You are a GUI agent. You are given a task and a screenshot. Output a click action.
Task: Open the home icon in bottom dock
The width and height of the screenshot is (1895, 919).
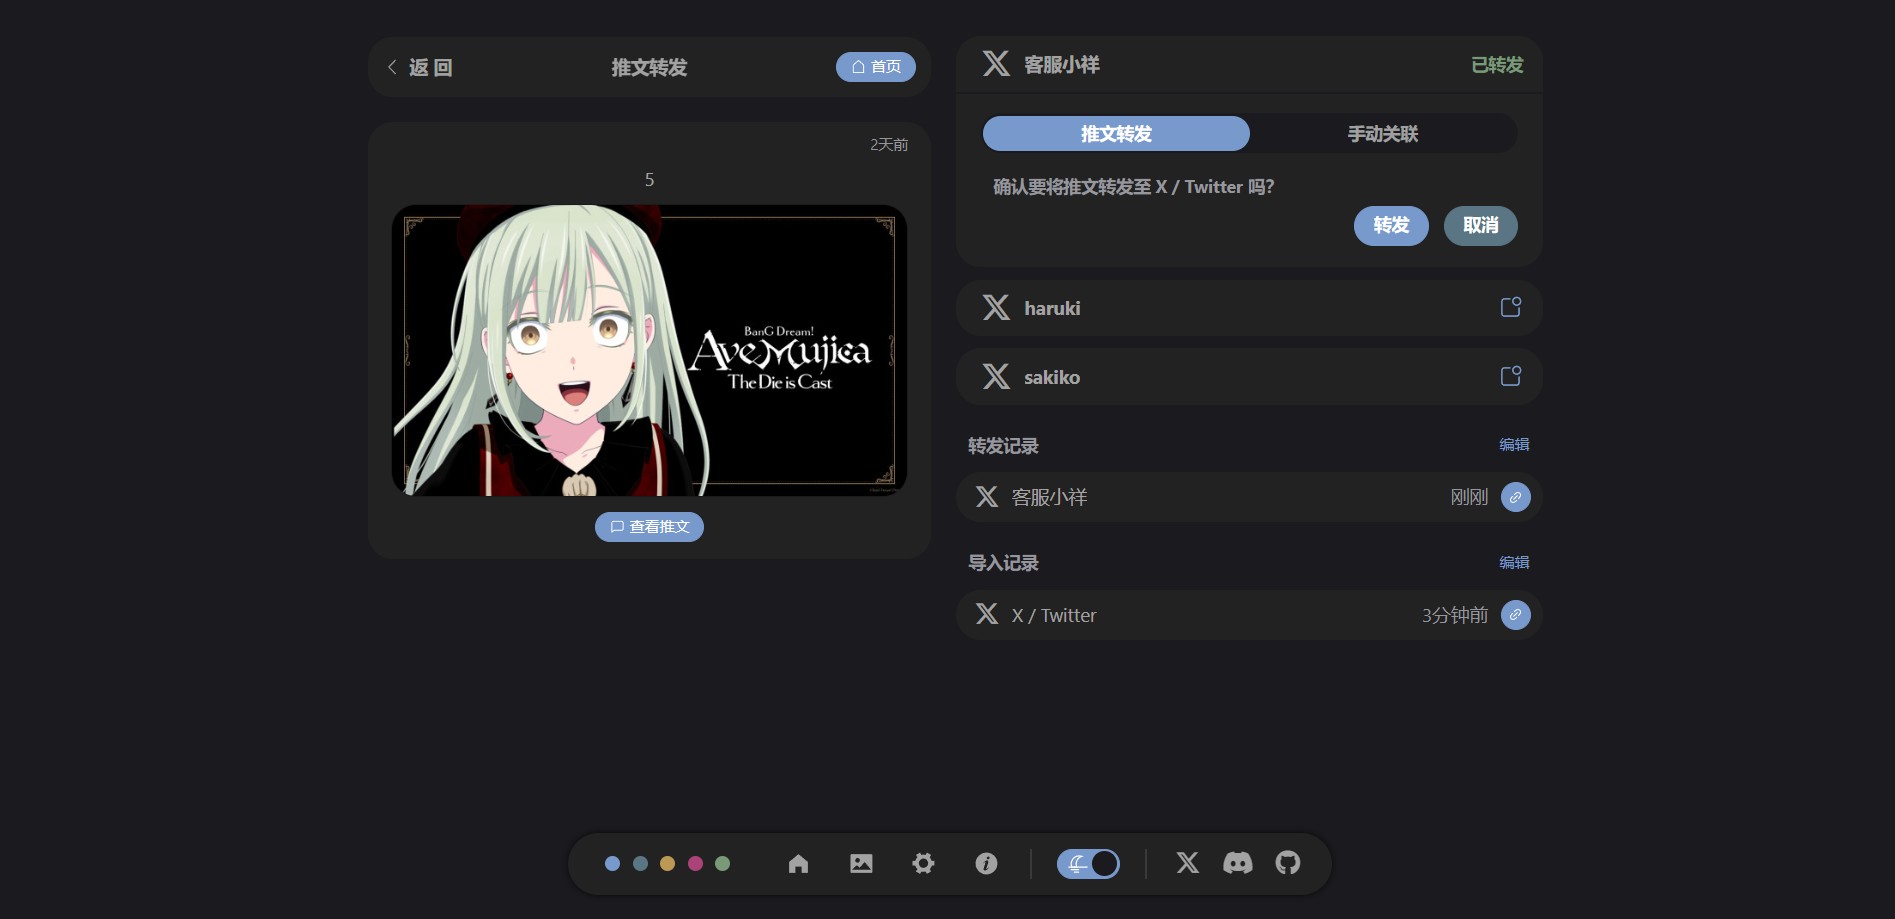pyautogui.click(x=798, y=863)
